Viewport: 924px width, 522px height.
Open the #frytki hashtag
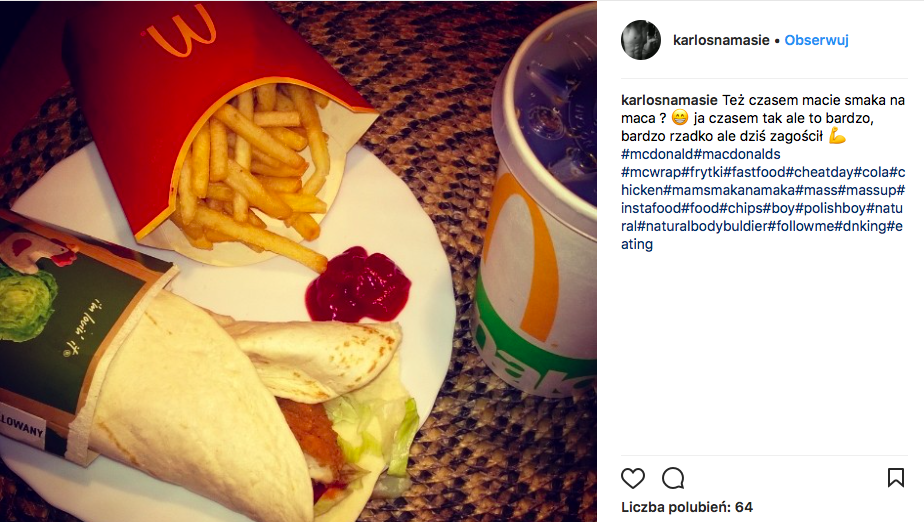coord(702,172)
